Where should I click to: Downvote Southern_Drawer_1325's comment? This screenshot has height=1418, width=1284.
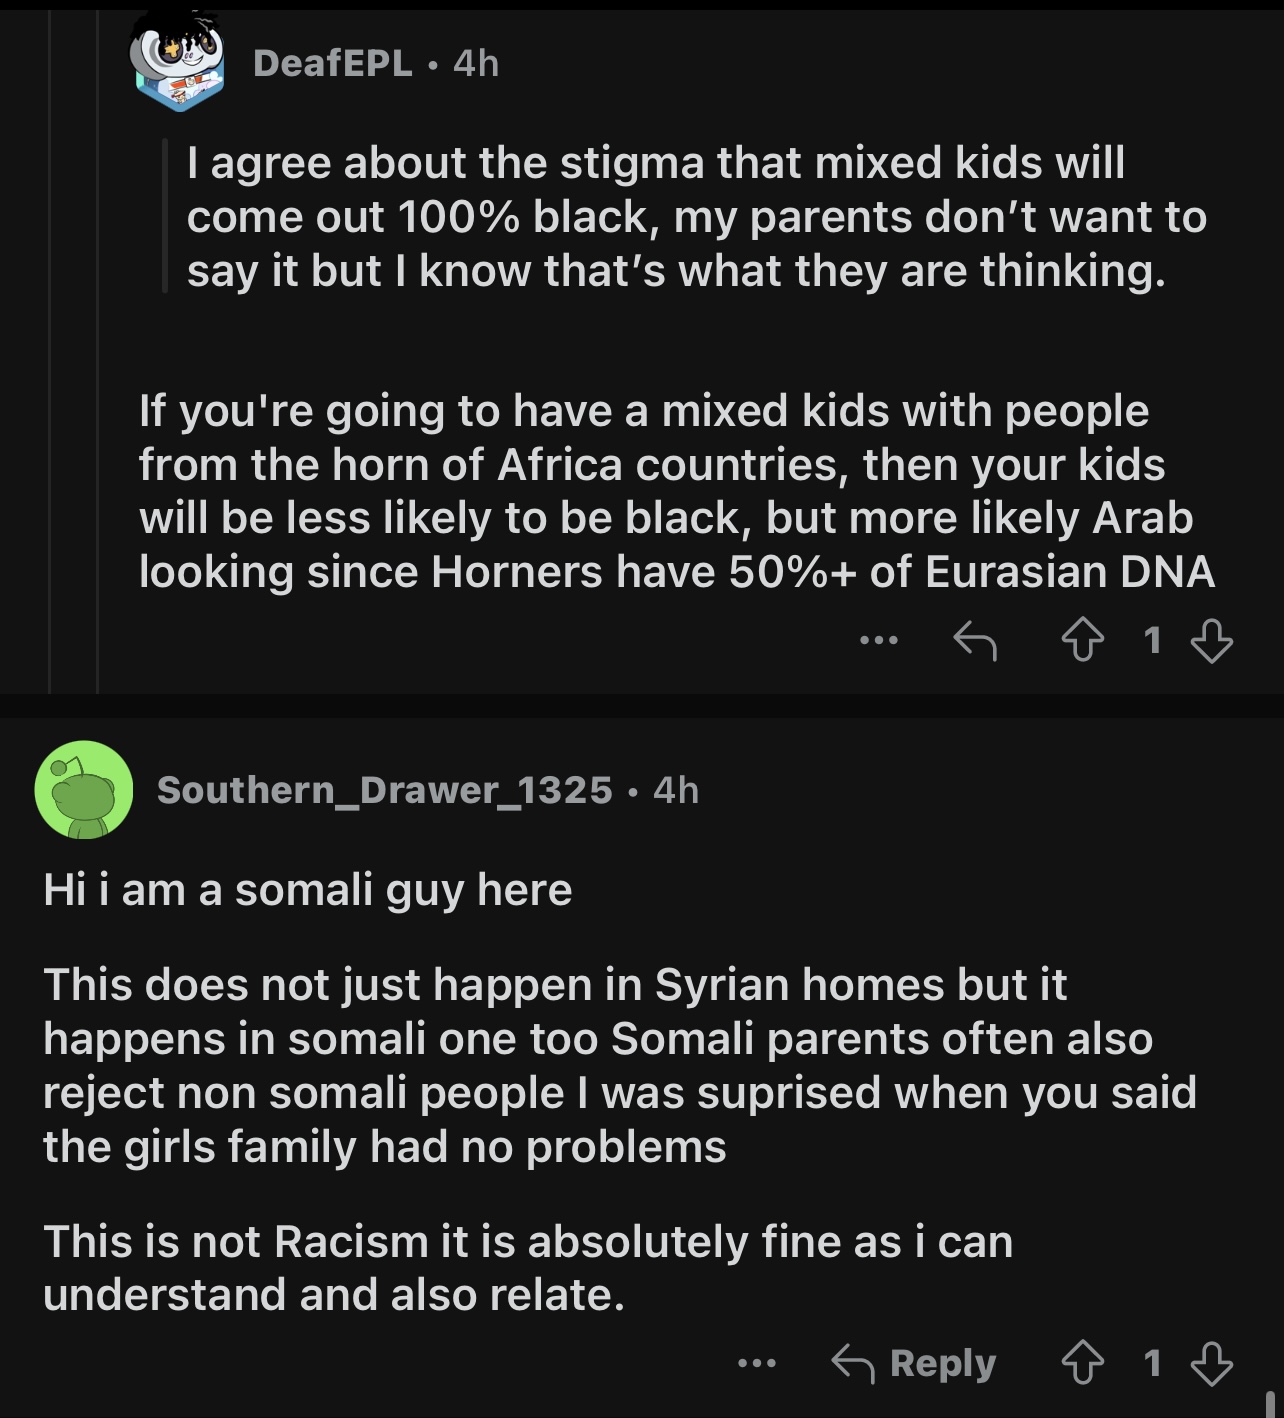(1212, 1363)
